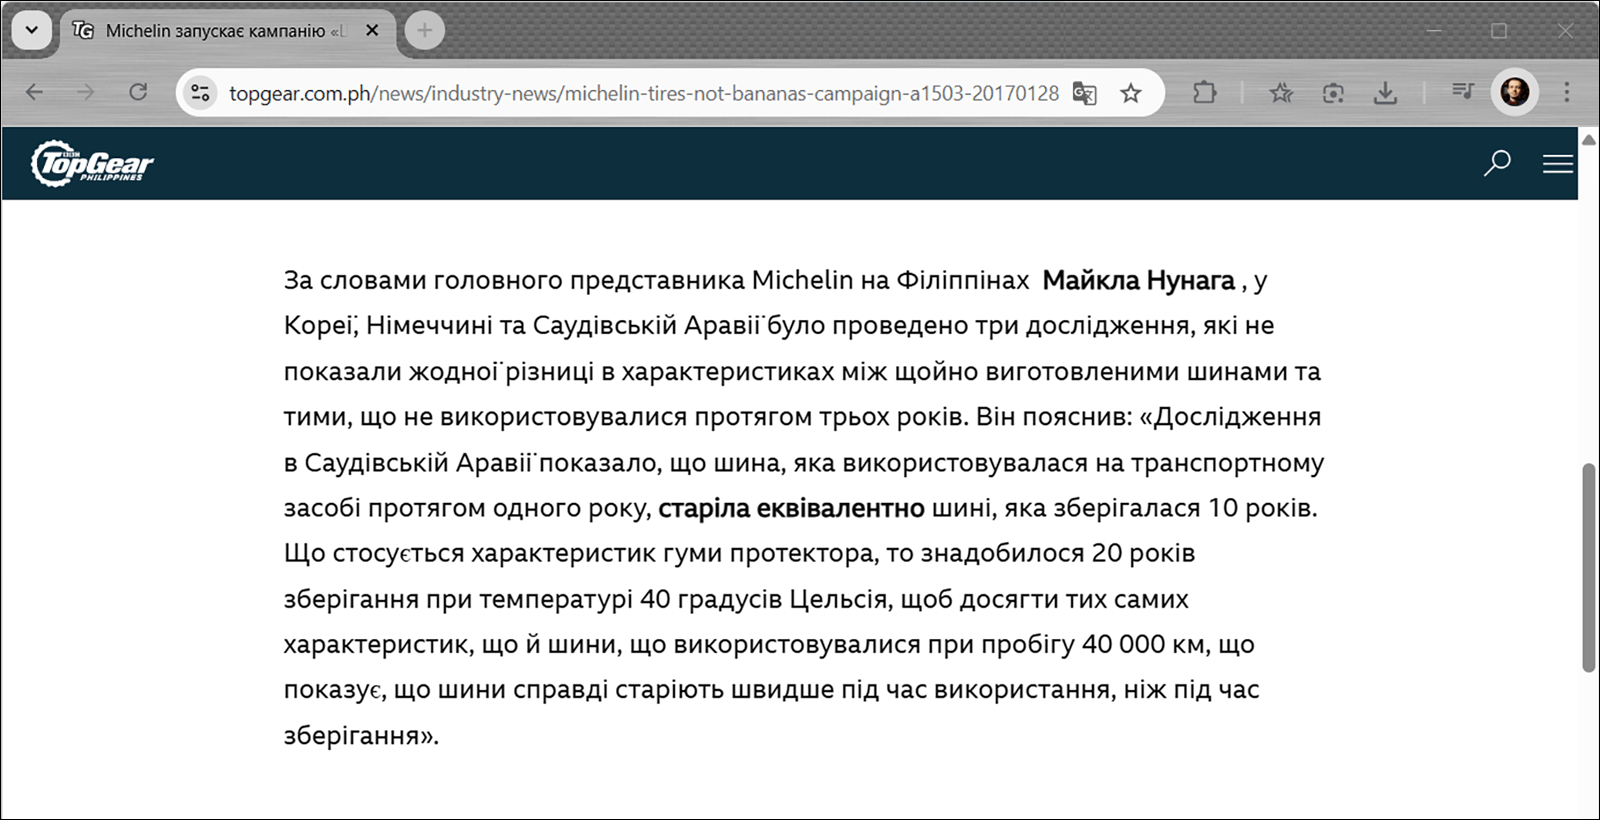The height and width of the screenshot is (820, 1600).
Task: Open the Extensions puzzle icon
Action: [x=1205, y=93]
